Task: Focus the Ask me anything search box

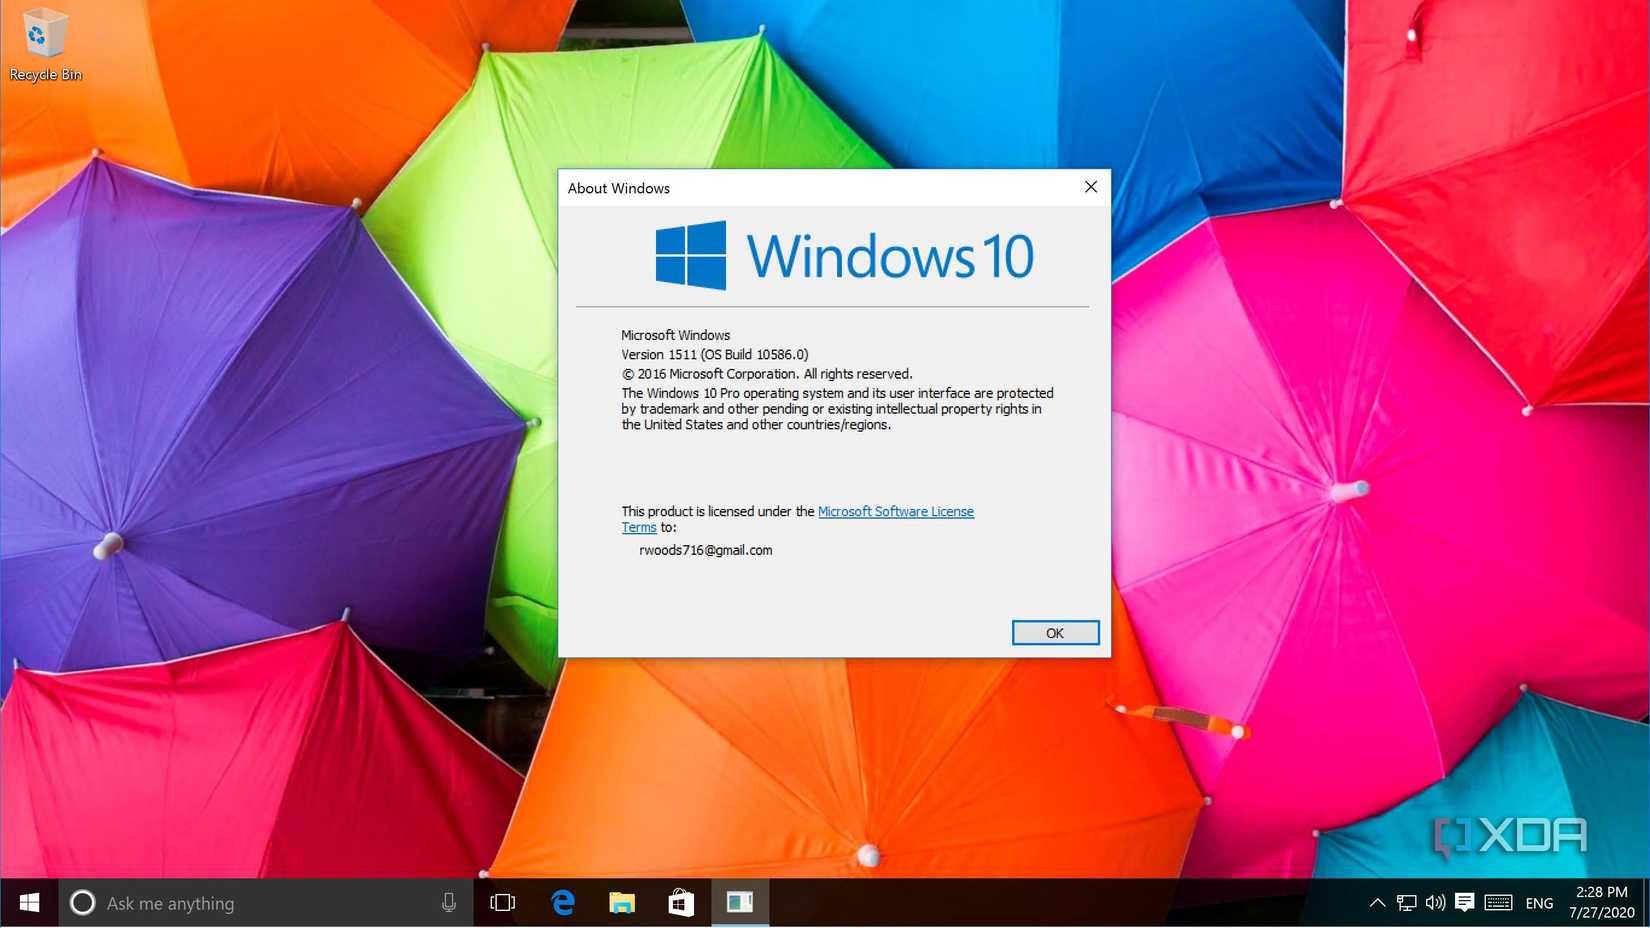Action: tap(265, 903)
